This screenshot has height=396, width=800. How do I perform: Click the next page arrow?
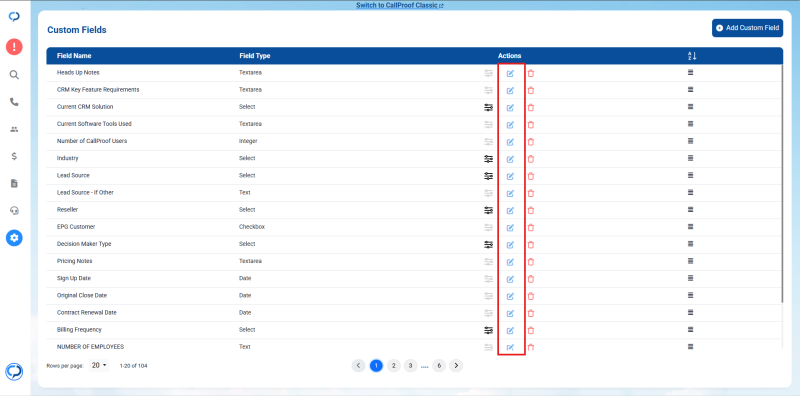point(457,365)
